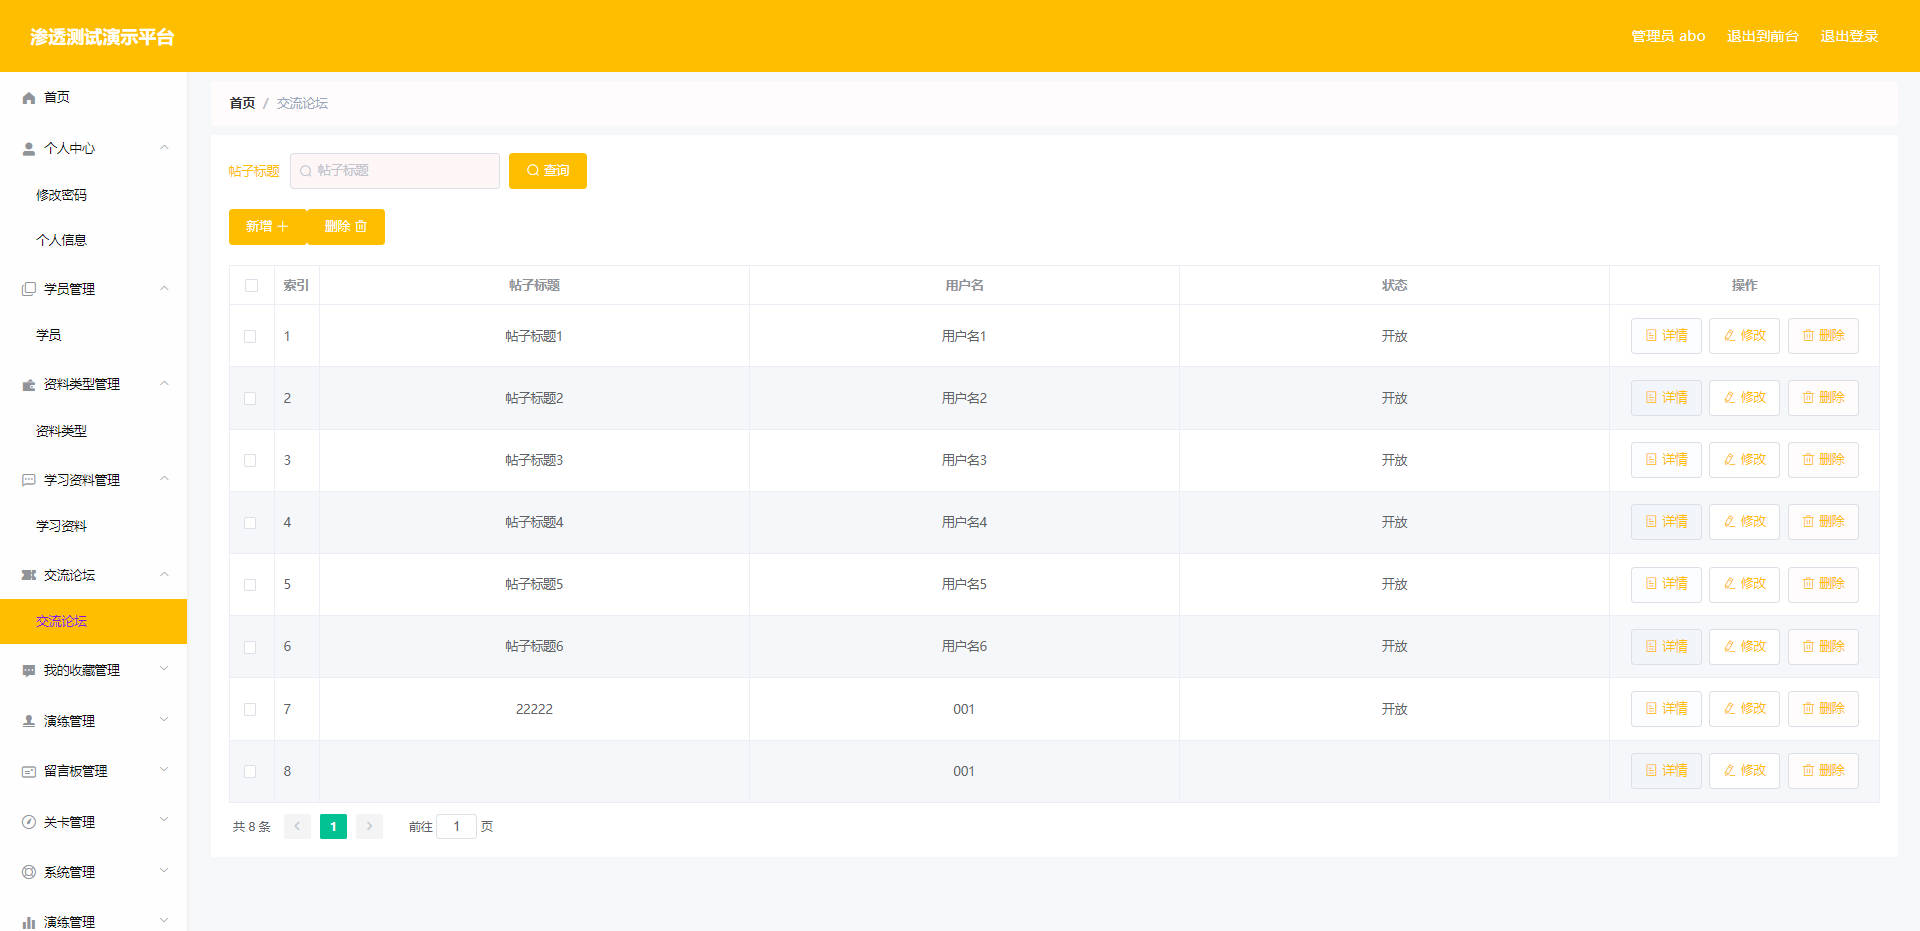Image resolution: width=1920 pixels, height=931 pixels.
Task: Edit row 帖子标题2 with 修改
Action: [1744, 398]
